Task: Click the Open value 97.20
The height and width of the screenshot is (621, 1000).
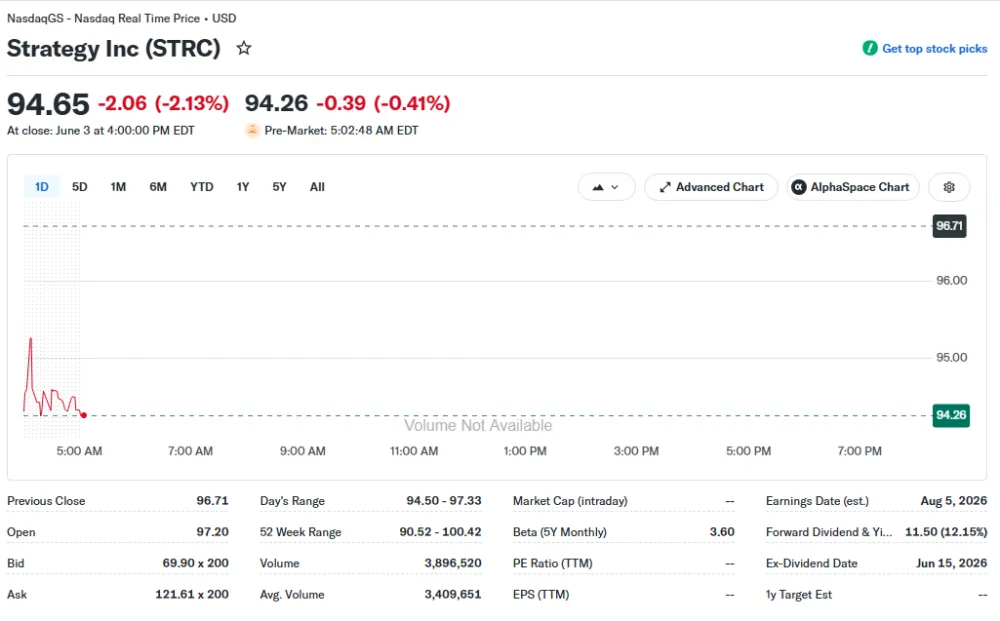Action: click(212, 531)
